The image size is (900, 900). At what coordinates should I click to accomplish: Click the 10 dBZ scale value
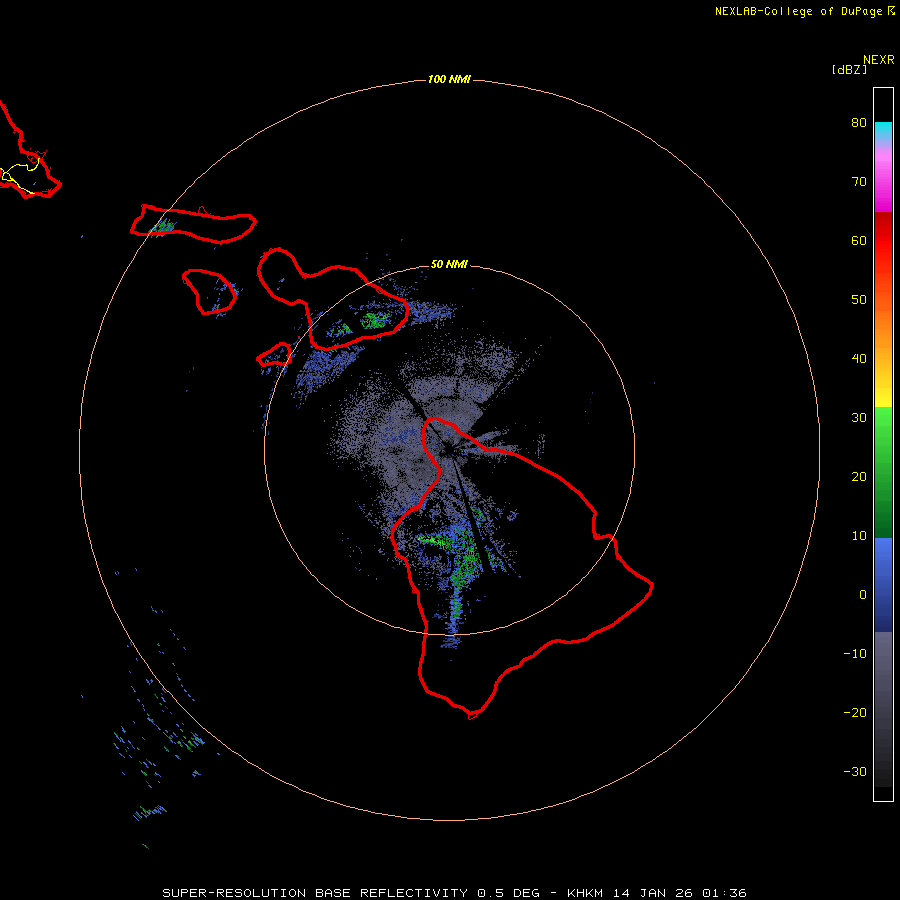[859, 536]
